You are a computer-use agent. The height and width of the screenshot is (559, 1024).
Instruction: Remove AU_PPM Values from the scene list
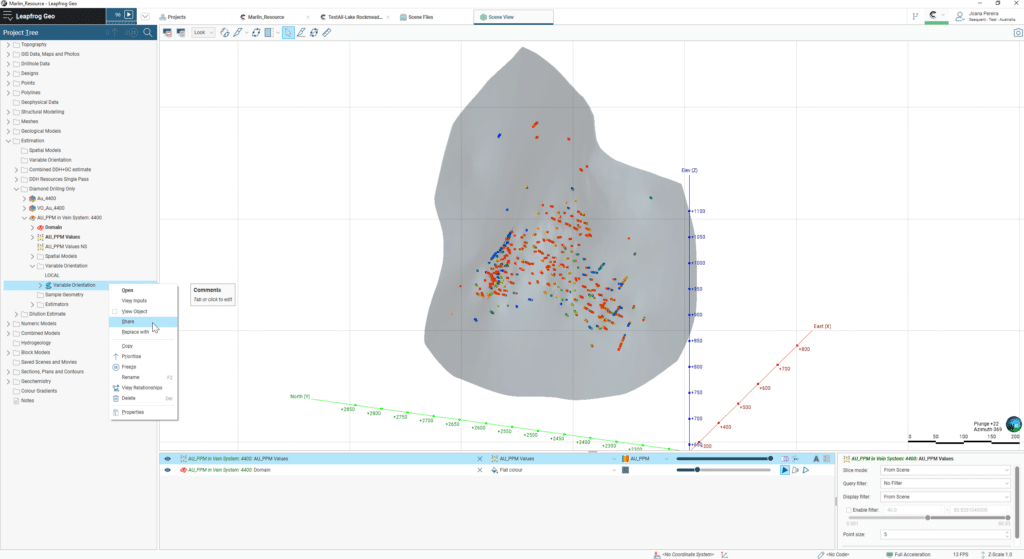pos(479,458)
